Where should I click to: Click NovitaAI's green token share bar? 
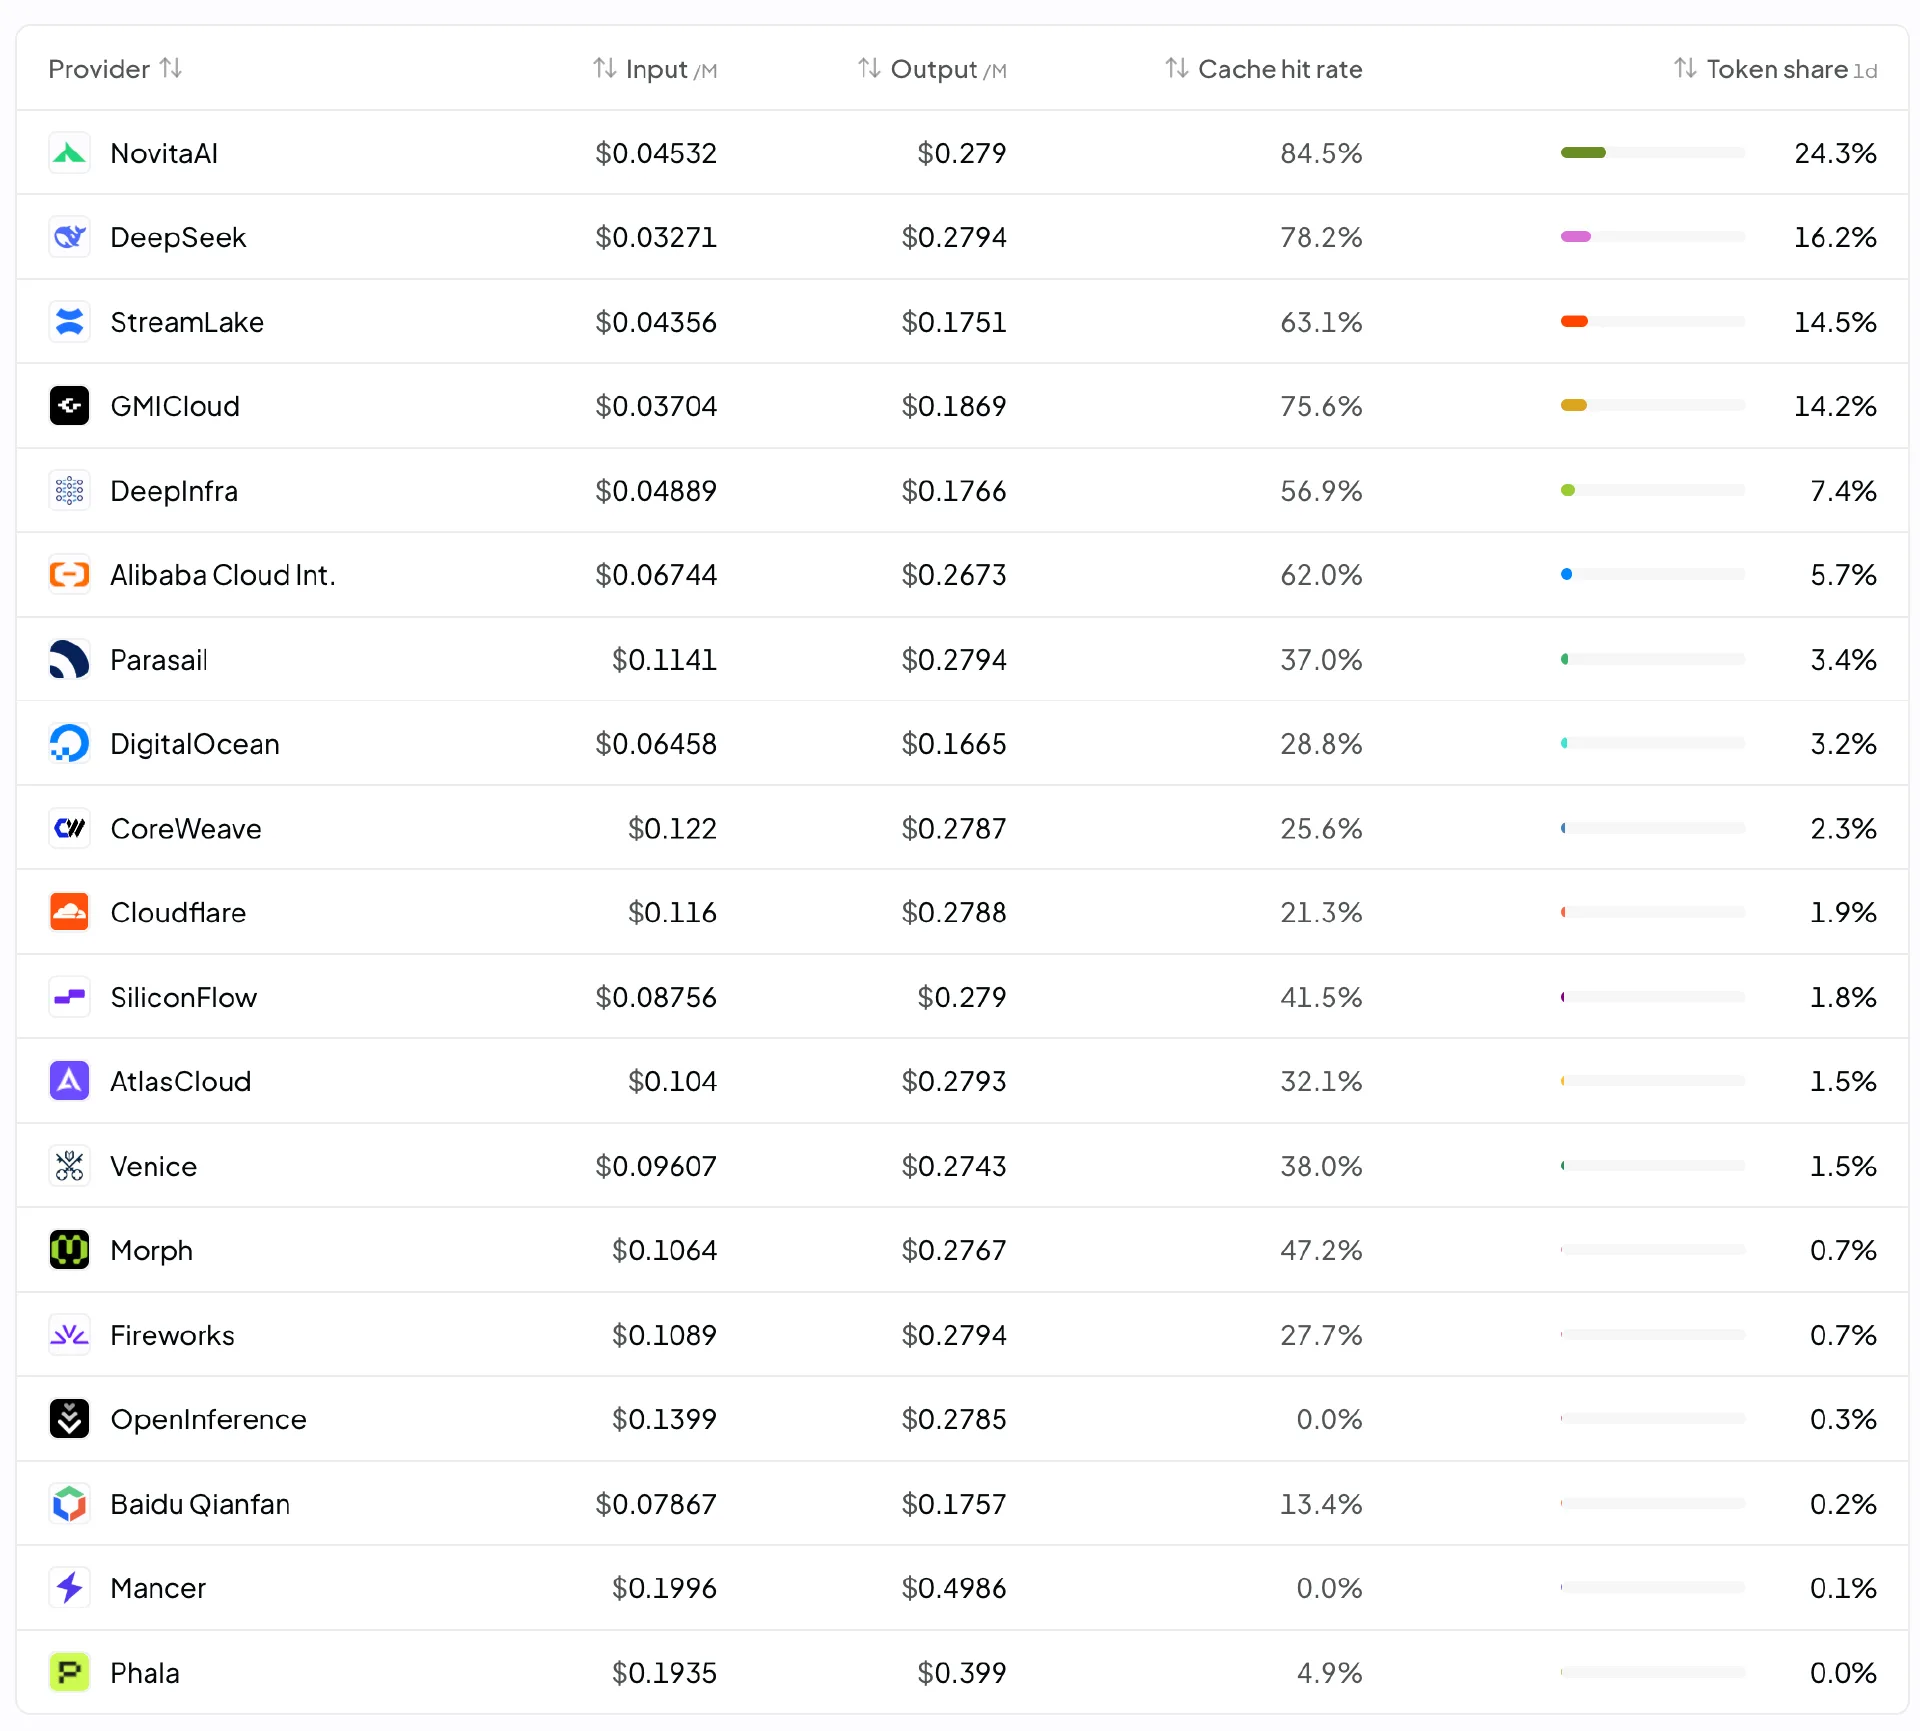1583,153
